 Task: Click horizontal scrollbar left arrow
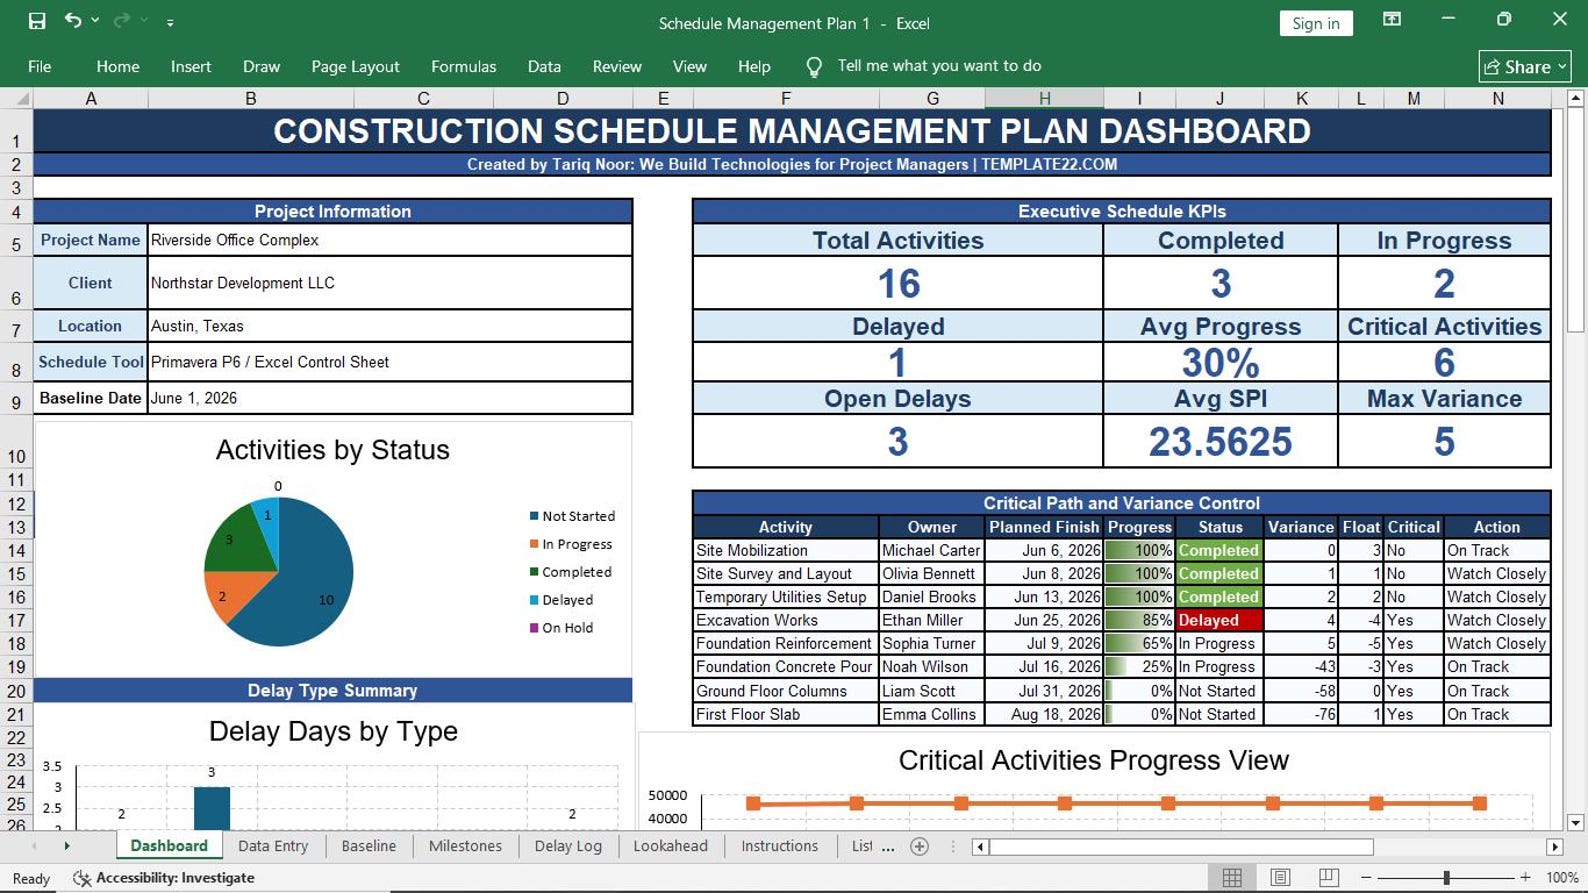(x=980, y=847)
